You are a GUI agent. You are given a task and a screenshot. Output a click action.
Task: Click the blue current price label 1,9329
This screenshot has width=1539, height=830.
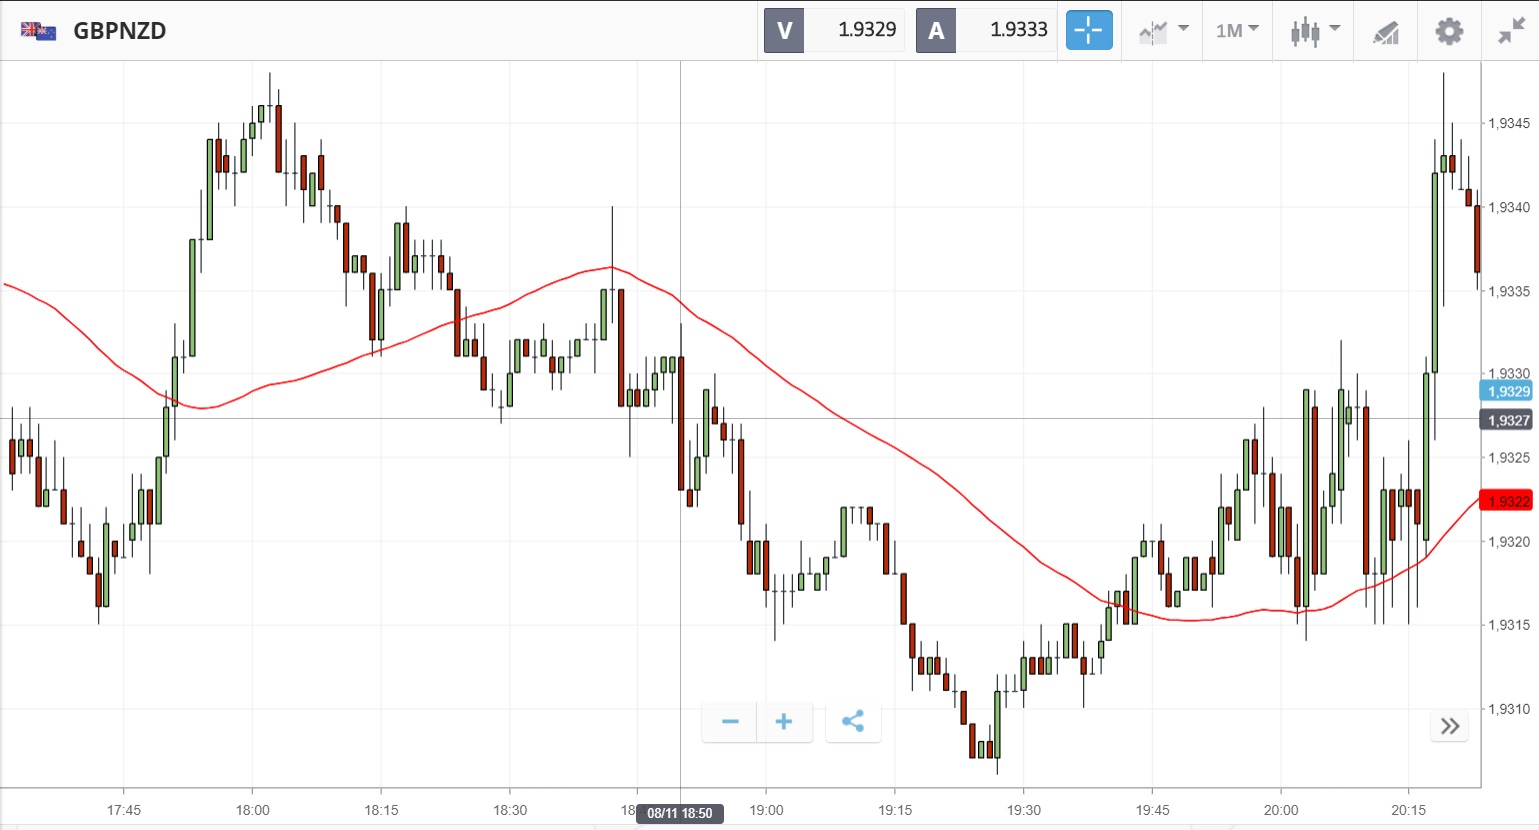point(1506,391)
